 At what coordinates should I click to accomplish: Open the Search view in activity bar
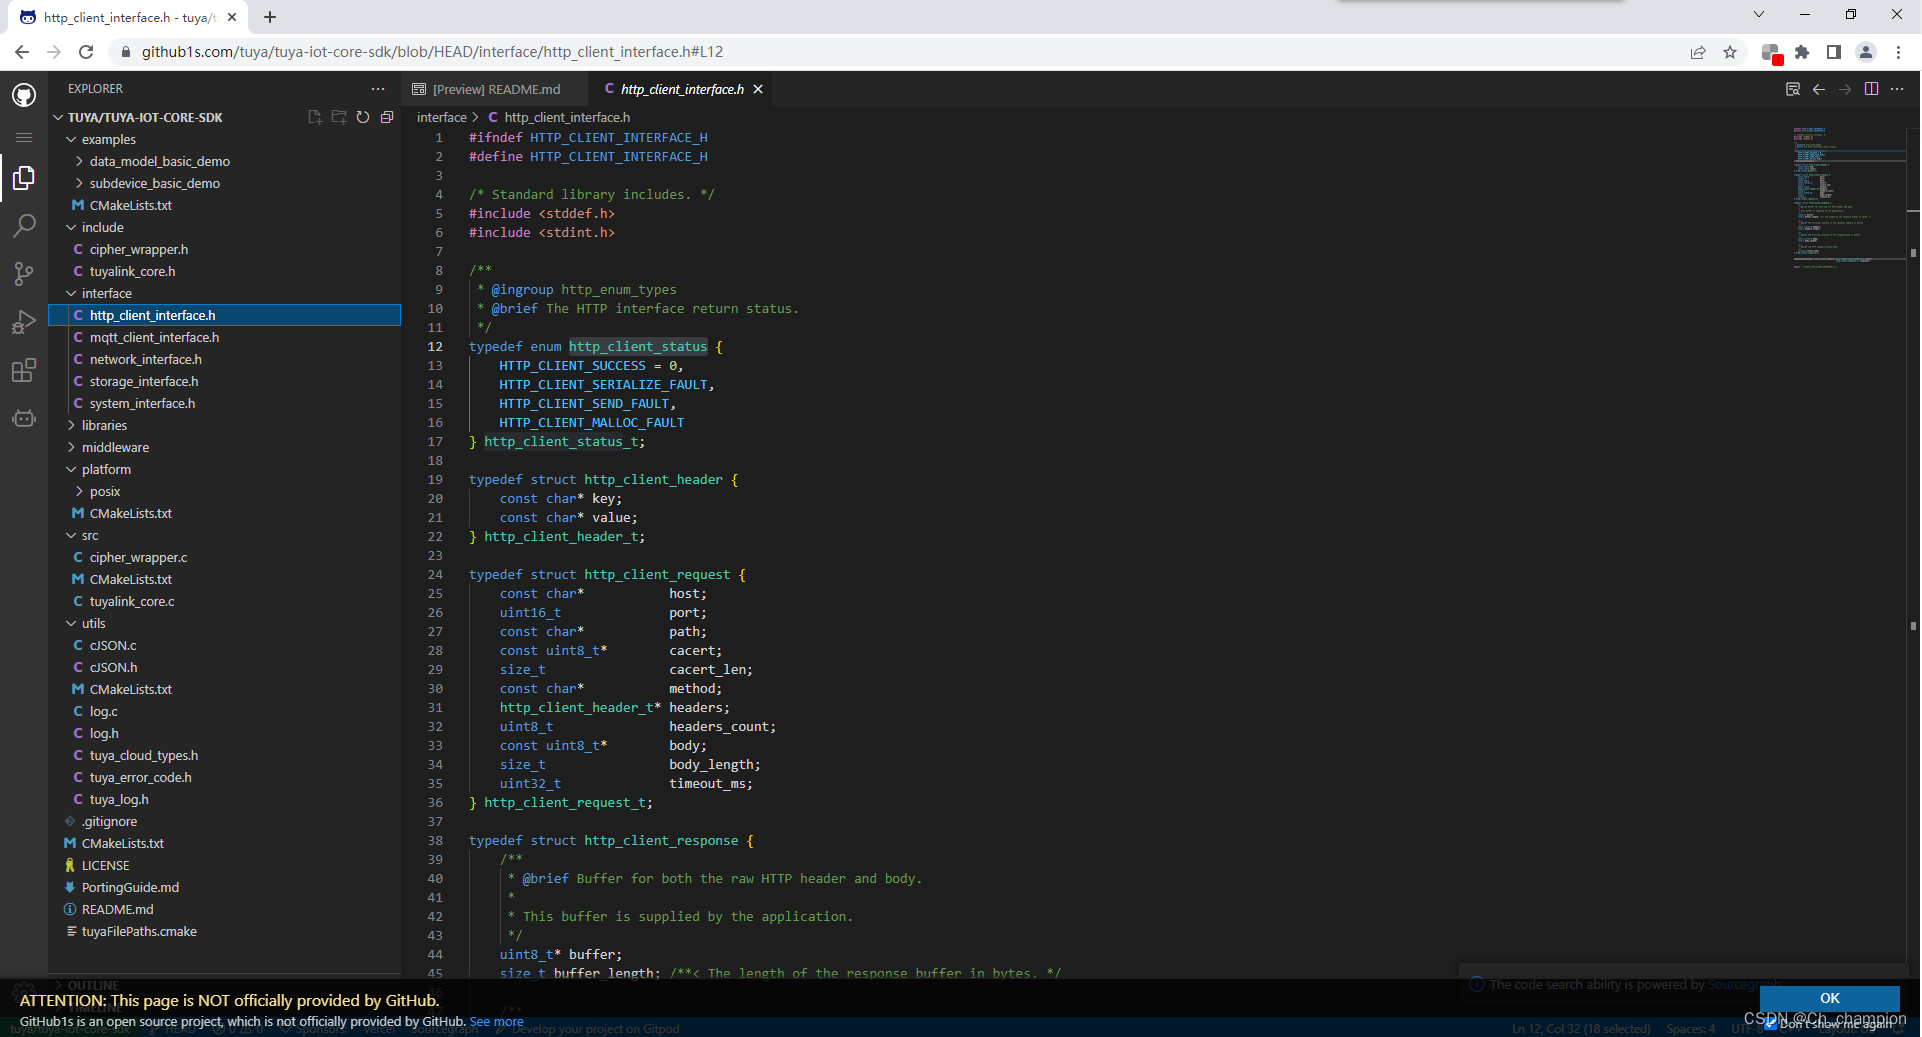(24, 226)
